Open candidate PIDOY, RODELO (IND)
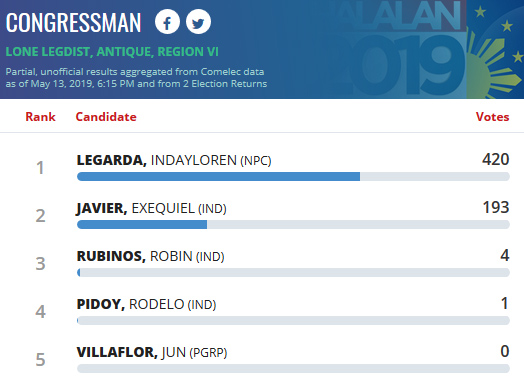524x385 pixels. click(146, 304)
